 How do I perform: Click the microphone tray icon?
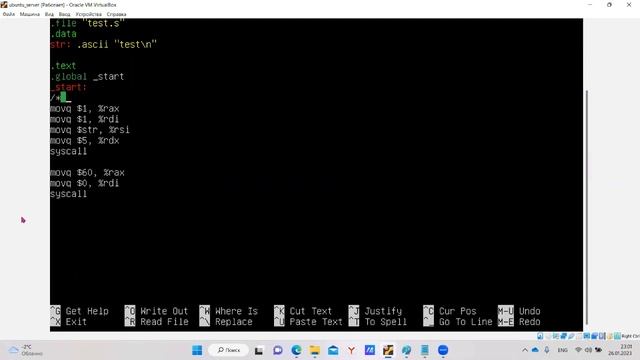coord(547,350)
